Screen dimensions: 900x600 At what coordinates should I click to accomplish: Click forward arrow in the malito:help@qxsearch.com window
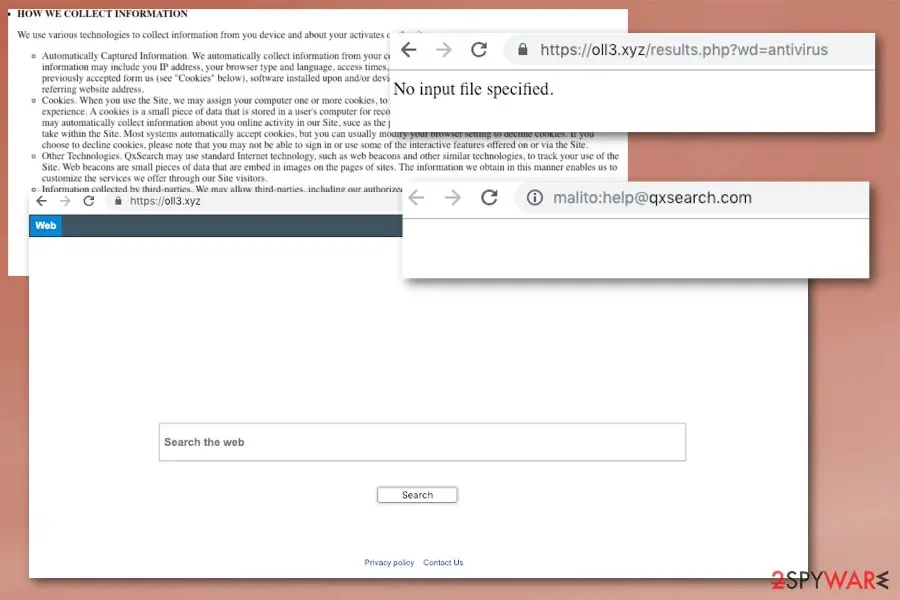point(453,198)
